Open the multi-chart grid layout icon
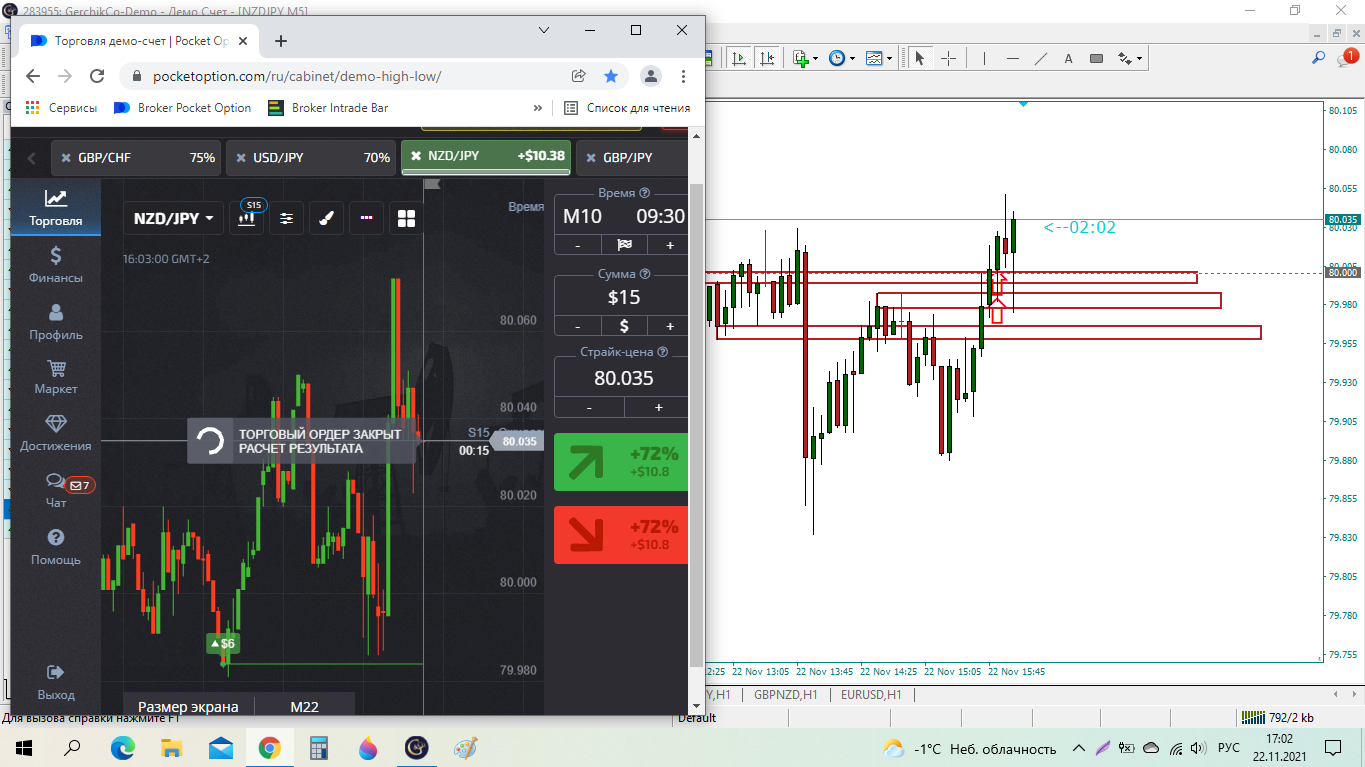 tap(406, 218)
